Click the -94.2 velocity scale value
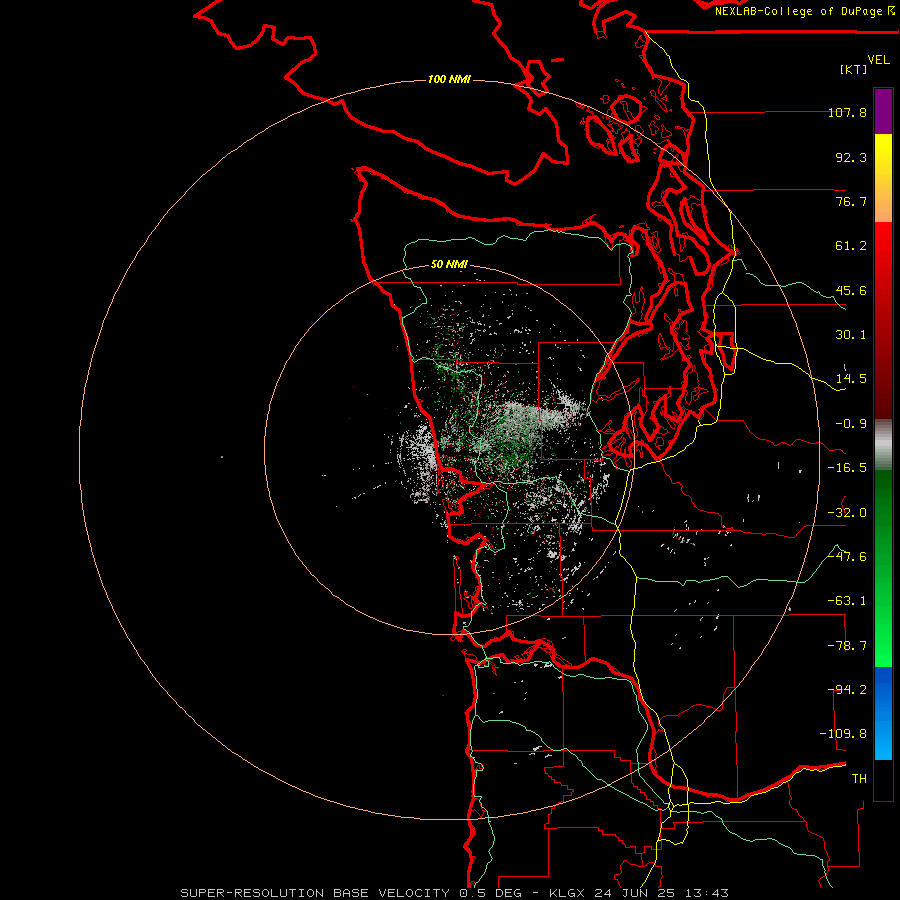The width and height of the screenshot is (900, 900). pos(847,690)
